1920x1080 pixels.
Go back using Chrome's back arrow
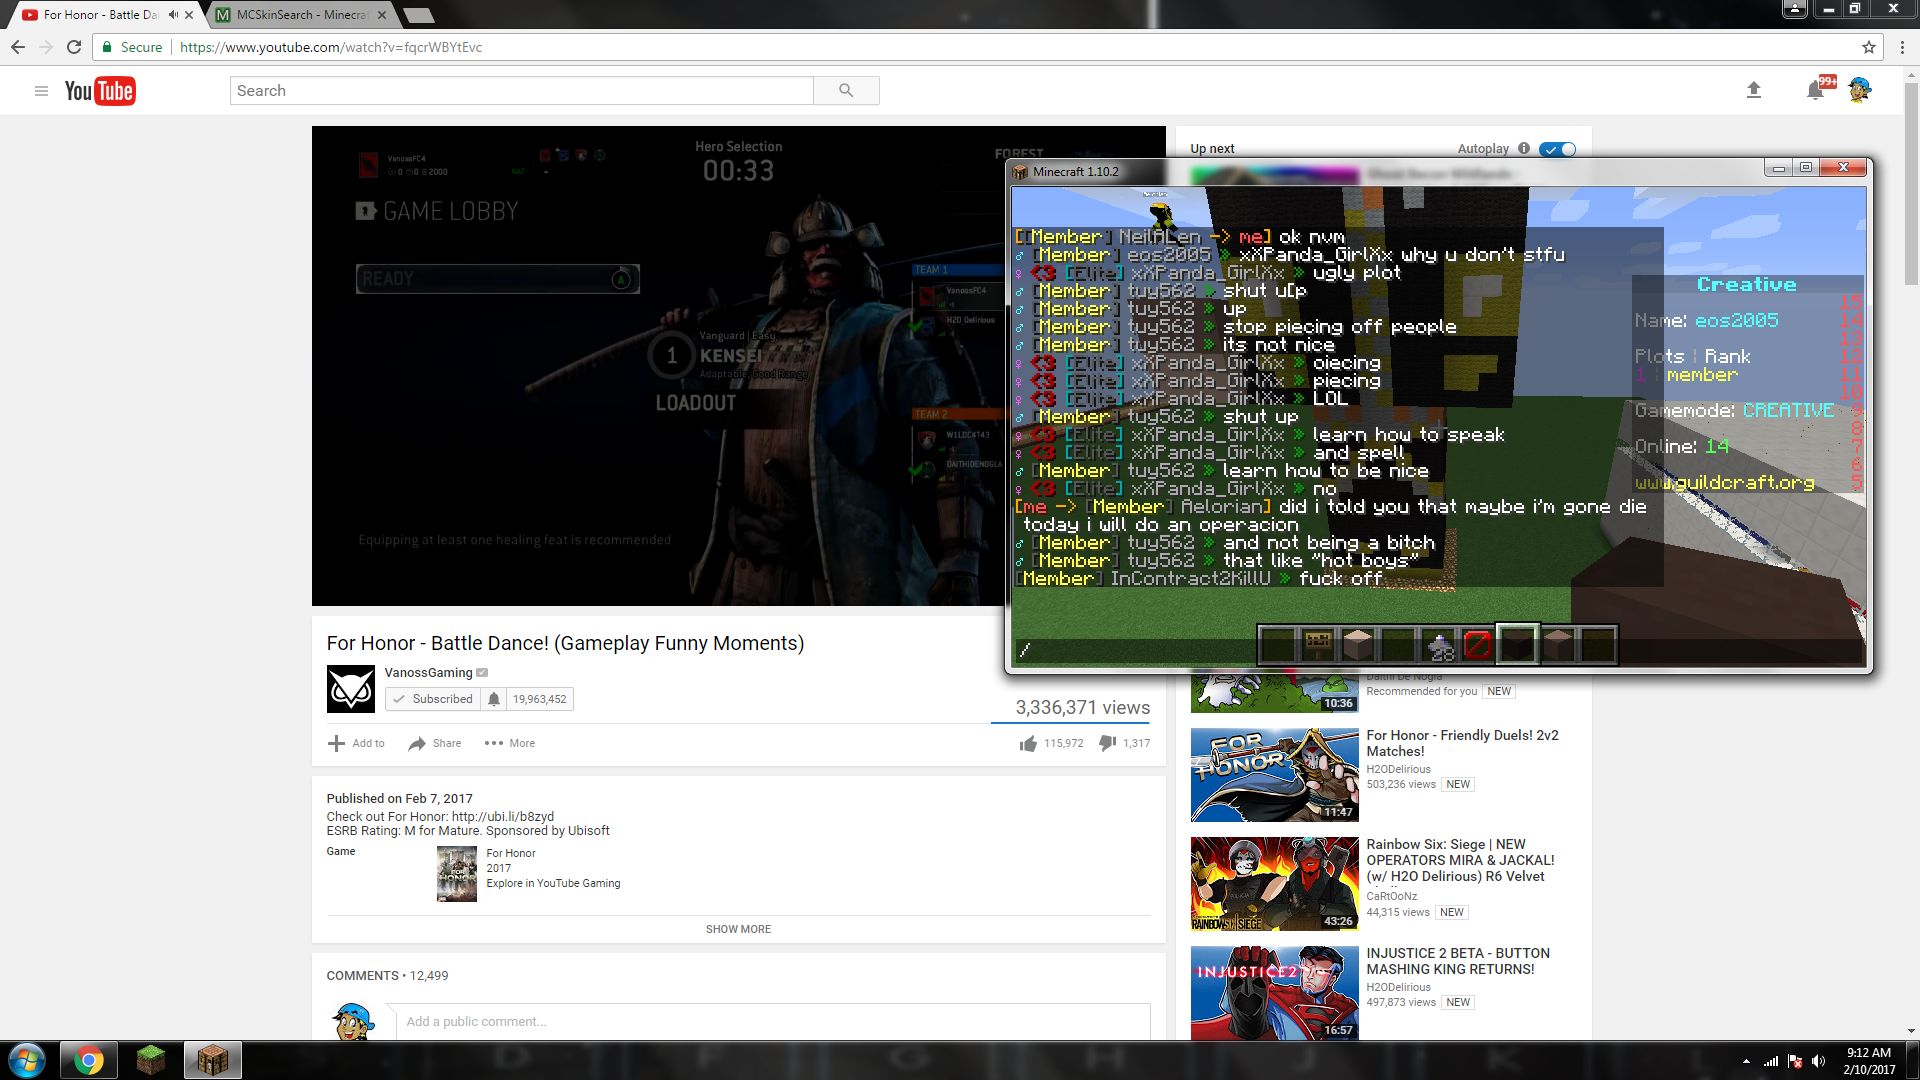pos(18,47)
